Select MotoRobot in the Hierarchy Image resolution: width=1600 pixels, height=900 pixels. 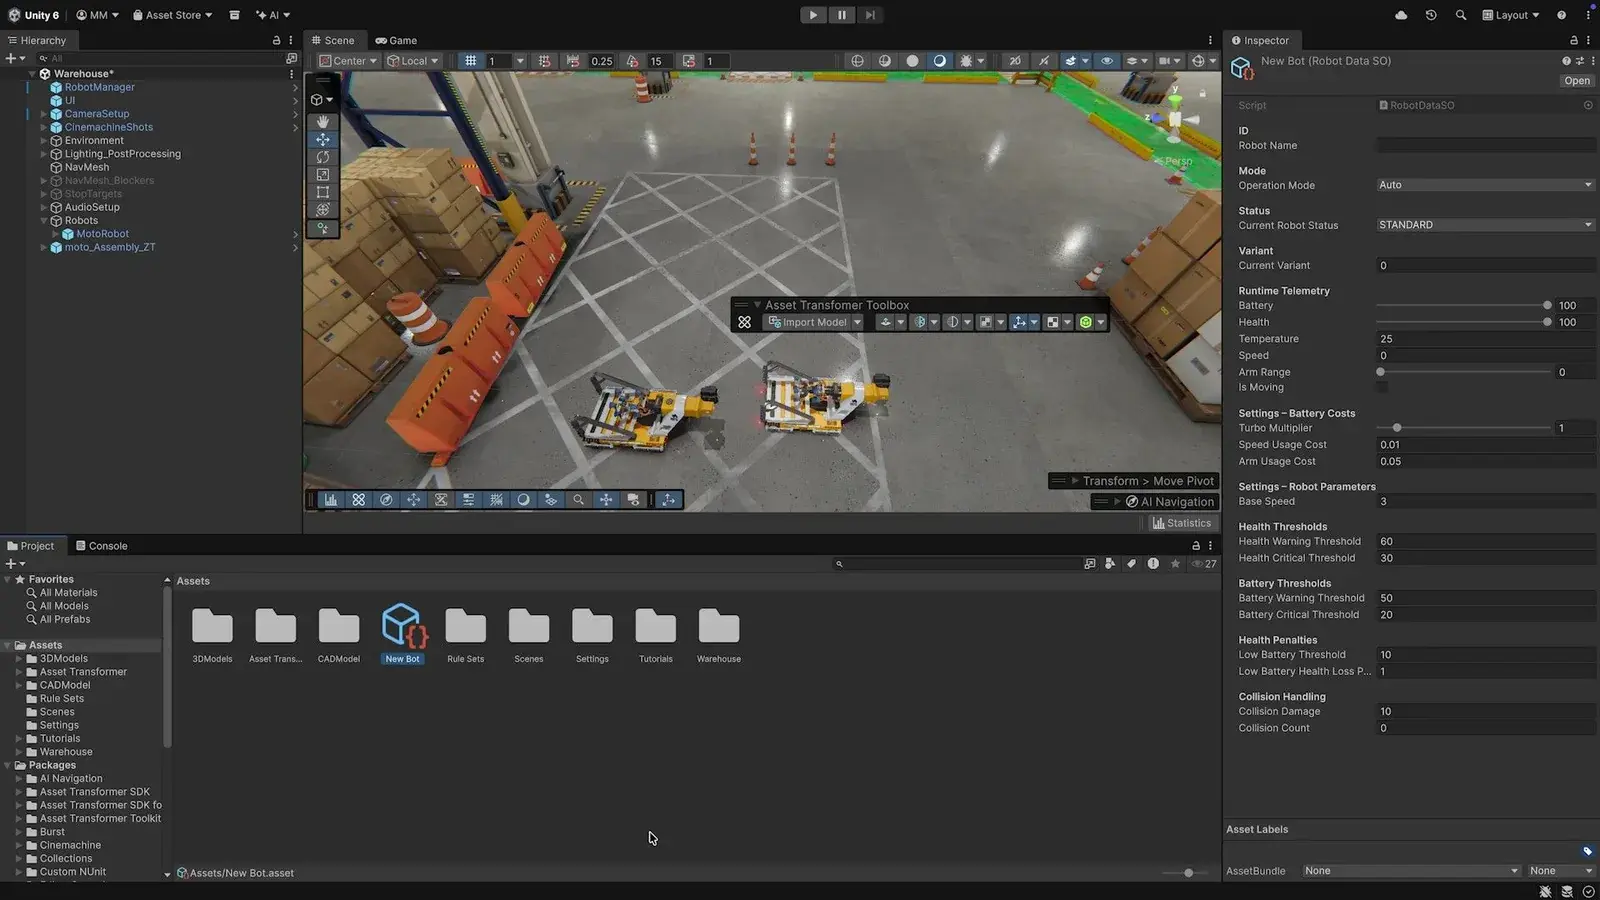(x=102, y=234)
